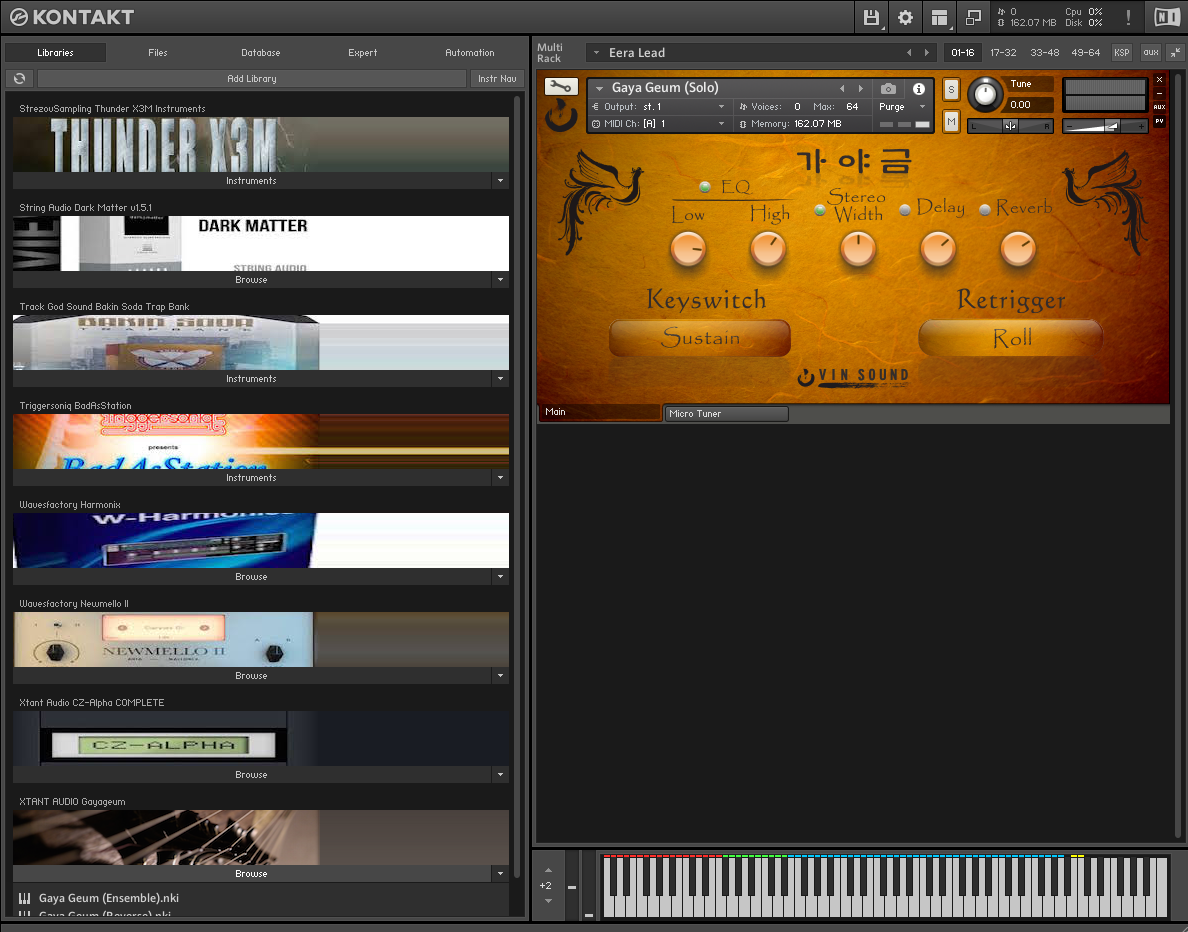Screen dimensions: 1188x932
Task: Expand CZ-Alpha COMPLETE dropdown arrow
Action: [500, 774]
